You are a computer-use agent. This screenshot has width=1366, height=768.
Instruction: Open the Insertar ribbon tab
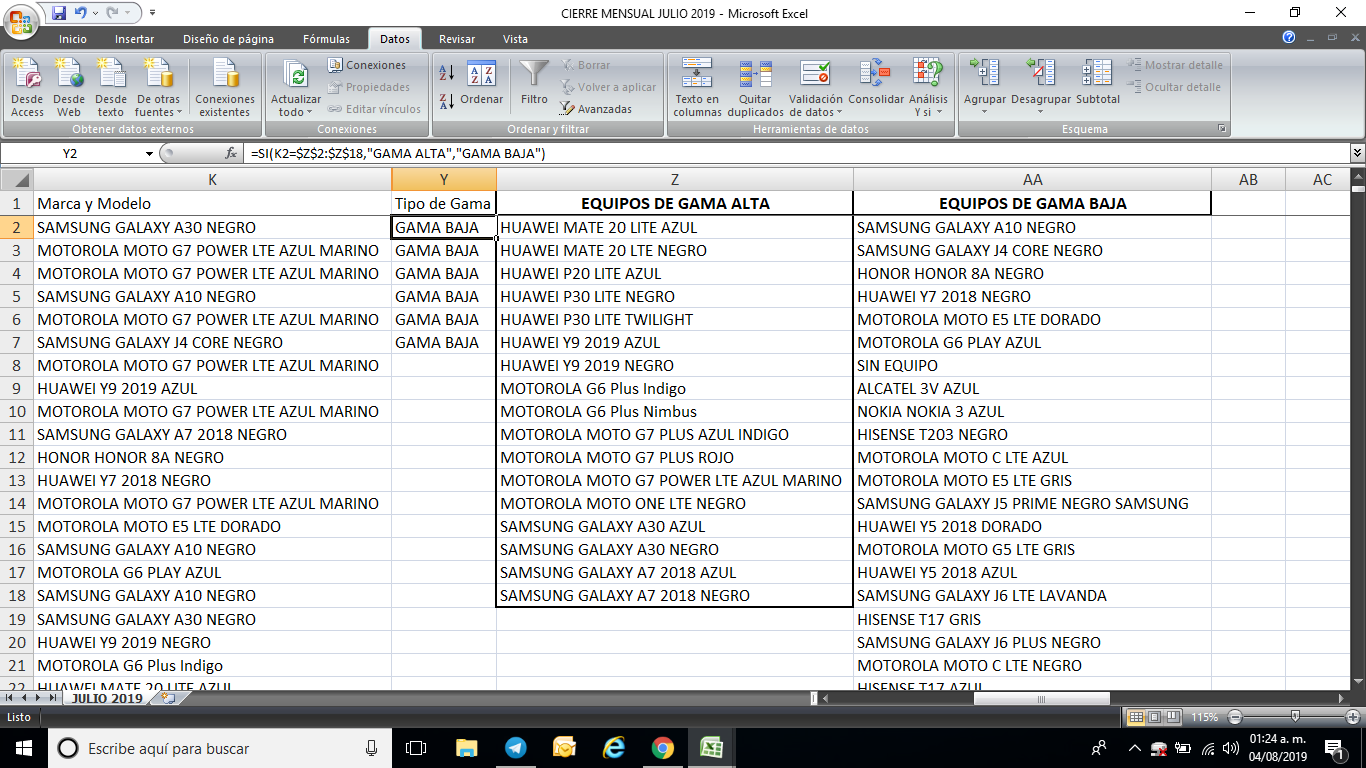pos(134,39)
